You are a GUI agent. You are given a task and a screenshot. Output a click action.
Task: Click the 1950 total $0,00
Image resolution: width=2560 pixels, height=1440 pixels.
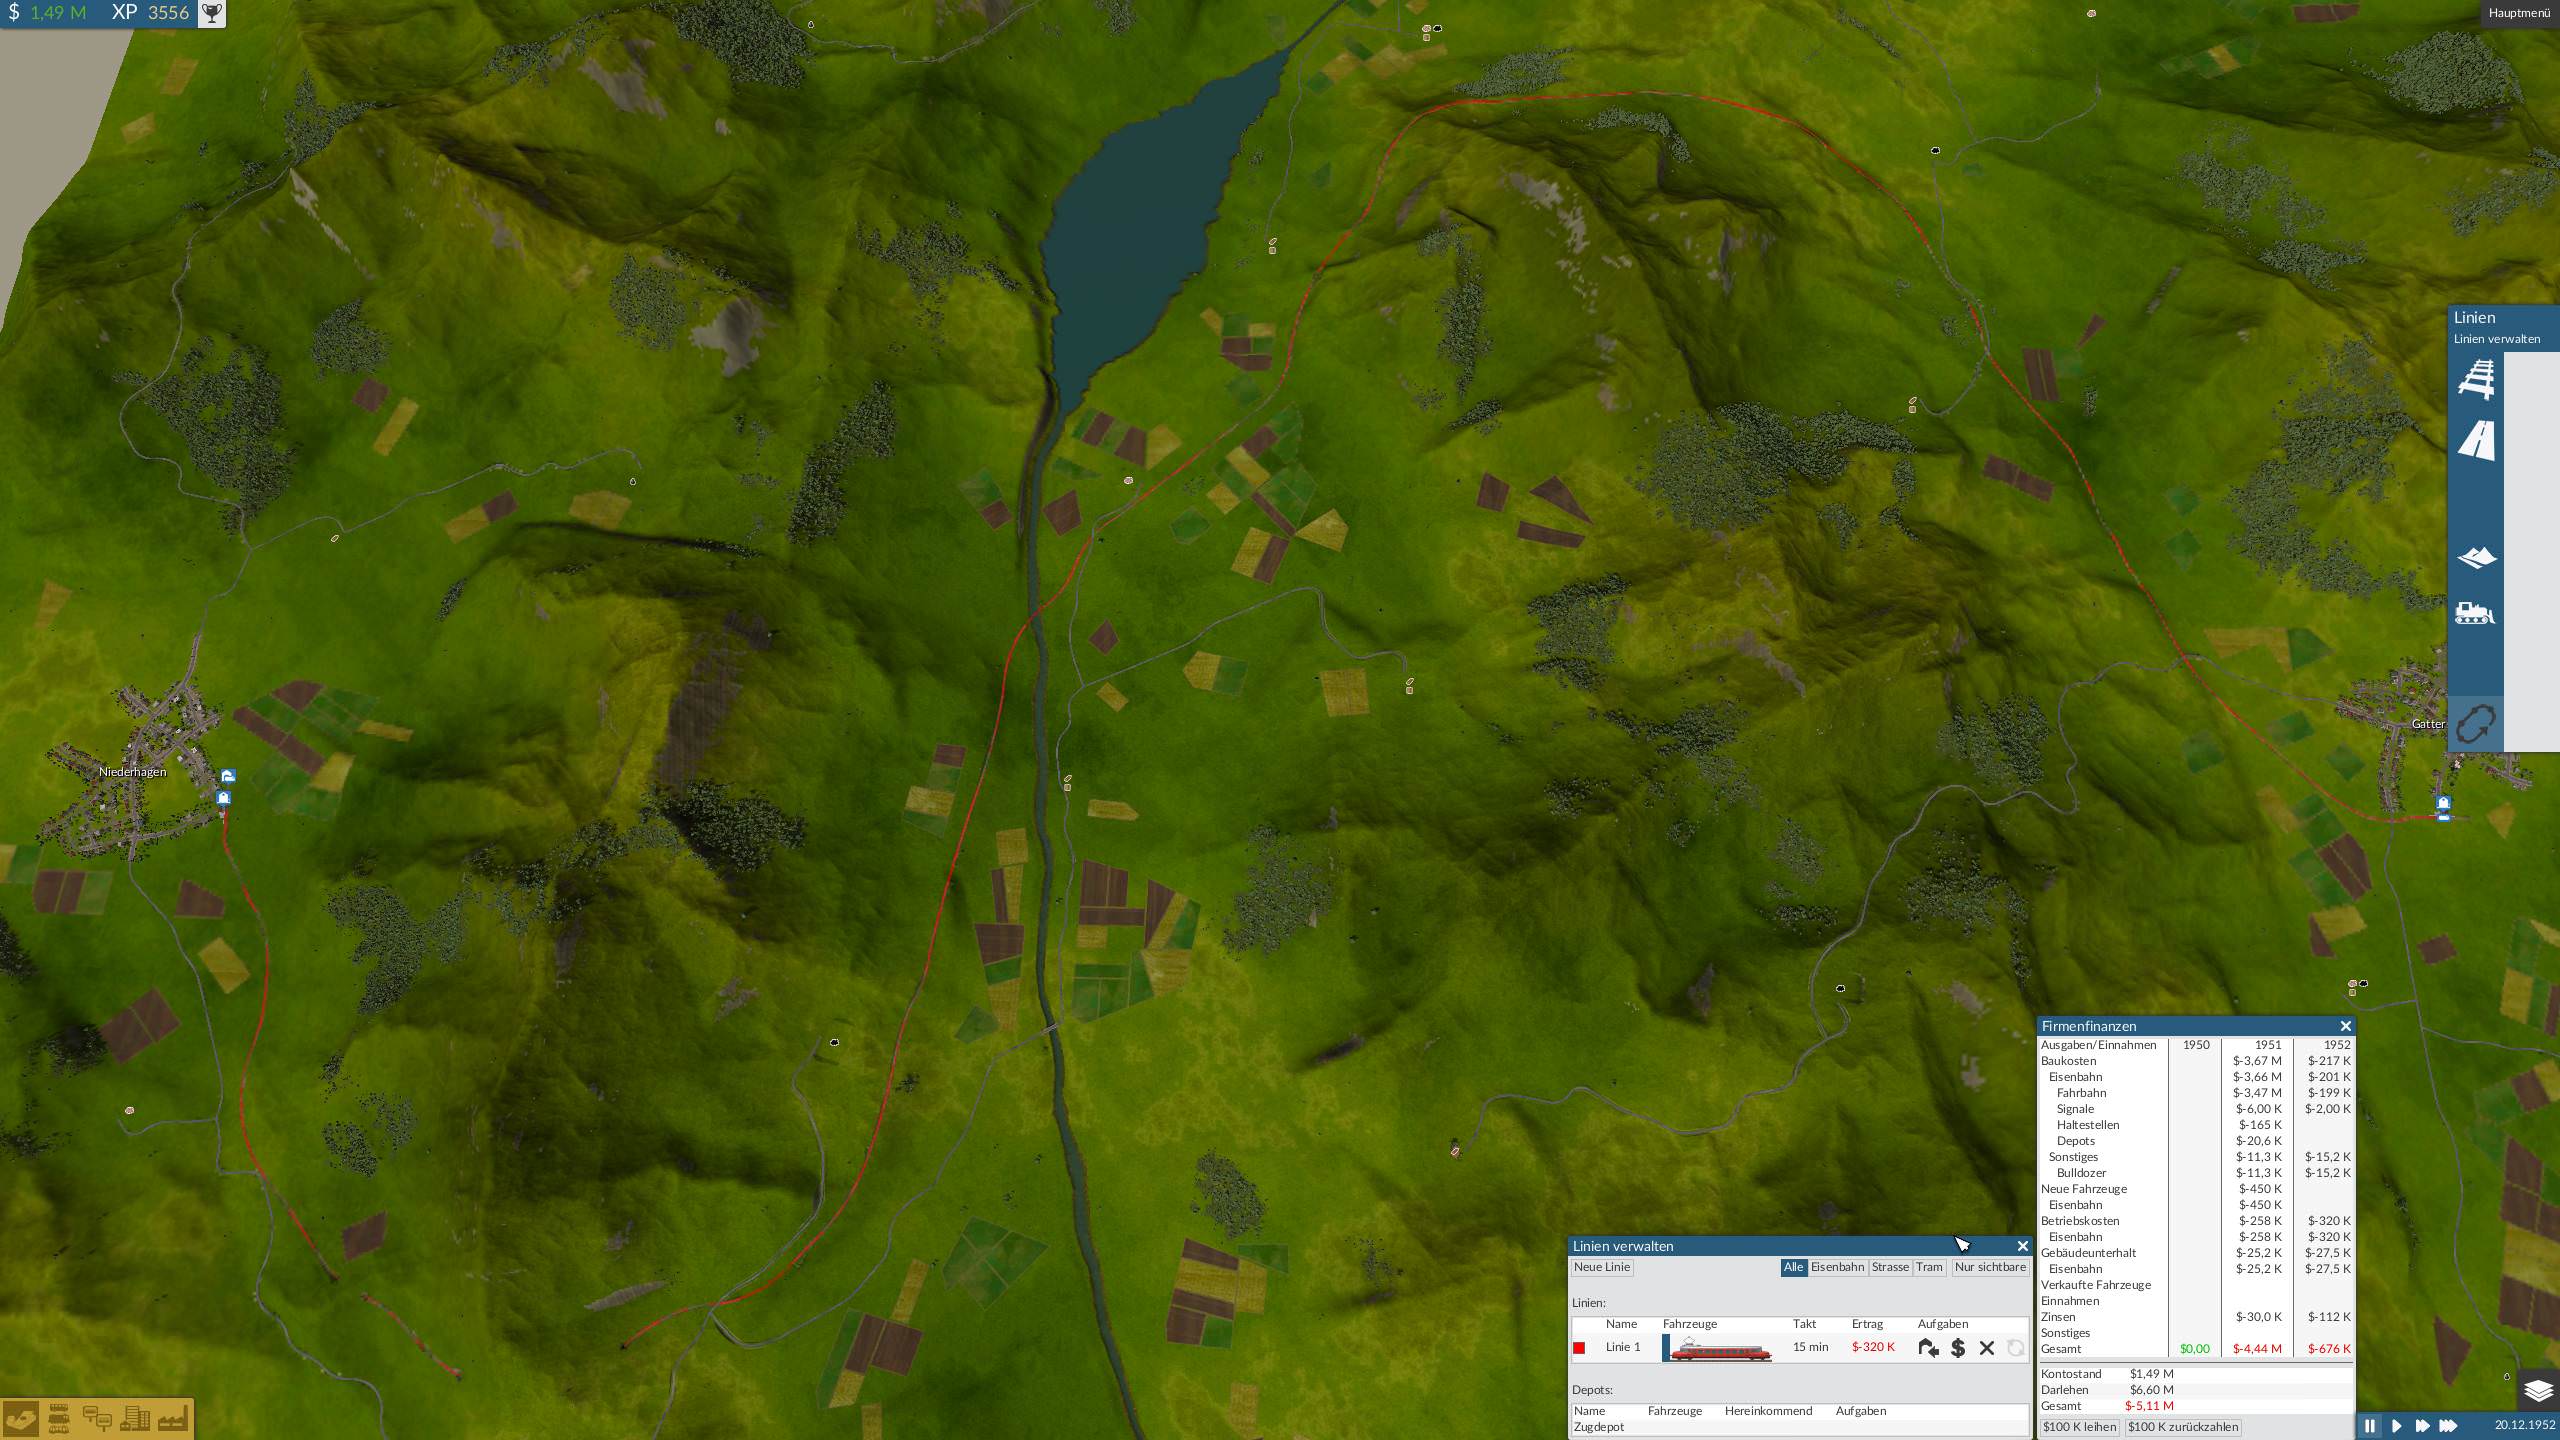[x=2195, y=1349]
